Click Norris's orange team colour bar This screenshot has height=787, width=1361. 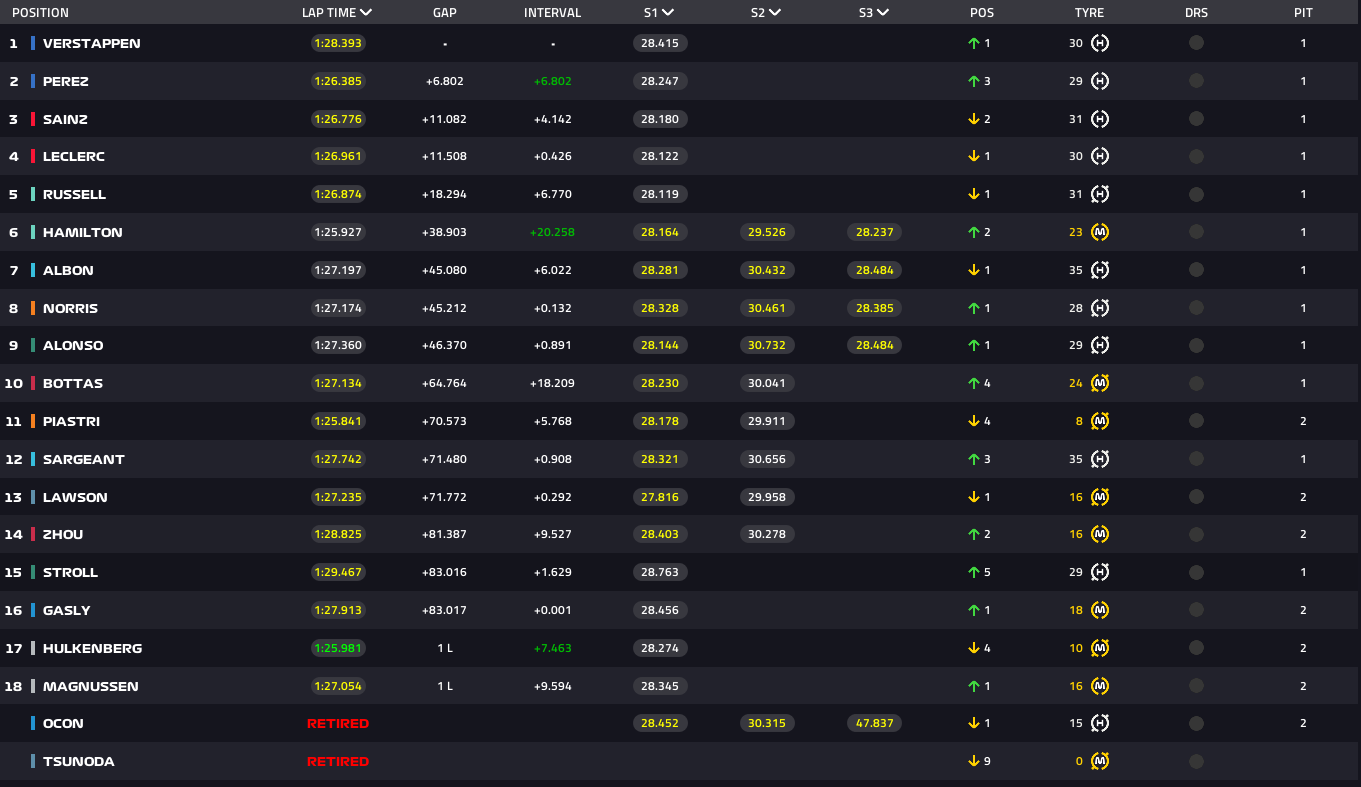click(33, 308)
